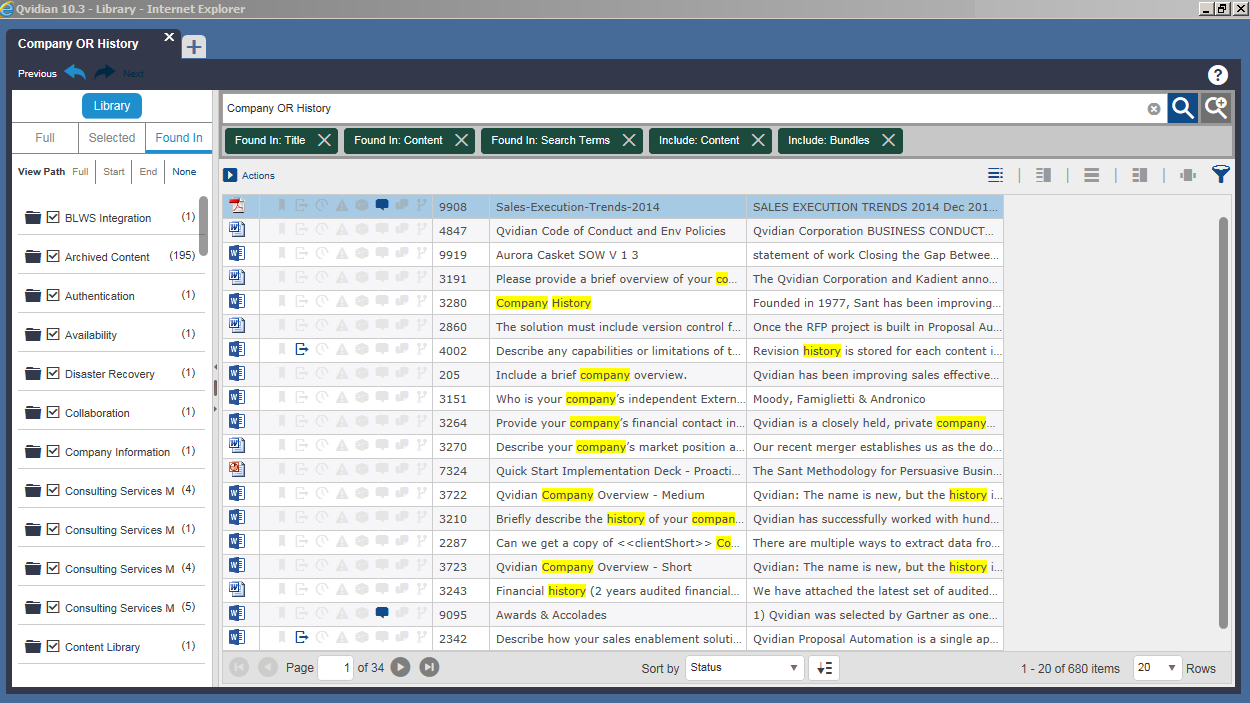Open PDF icon for Sales-Execution-Trends-2014
Viewport: 1250px width, 703px height.
point(237,206)
